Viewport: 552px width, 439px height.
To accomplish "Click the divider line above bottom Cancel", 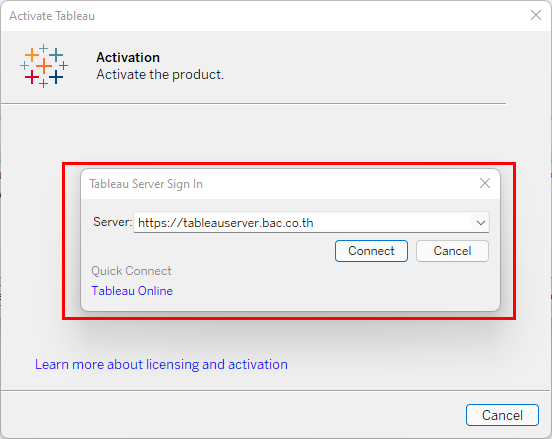I will click(x=275, y=390).
